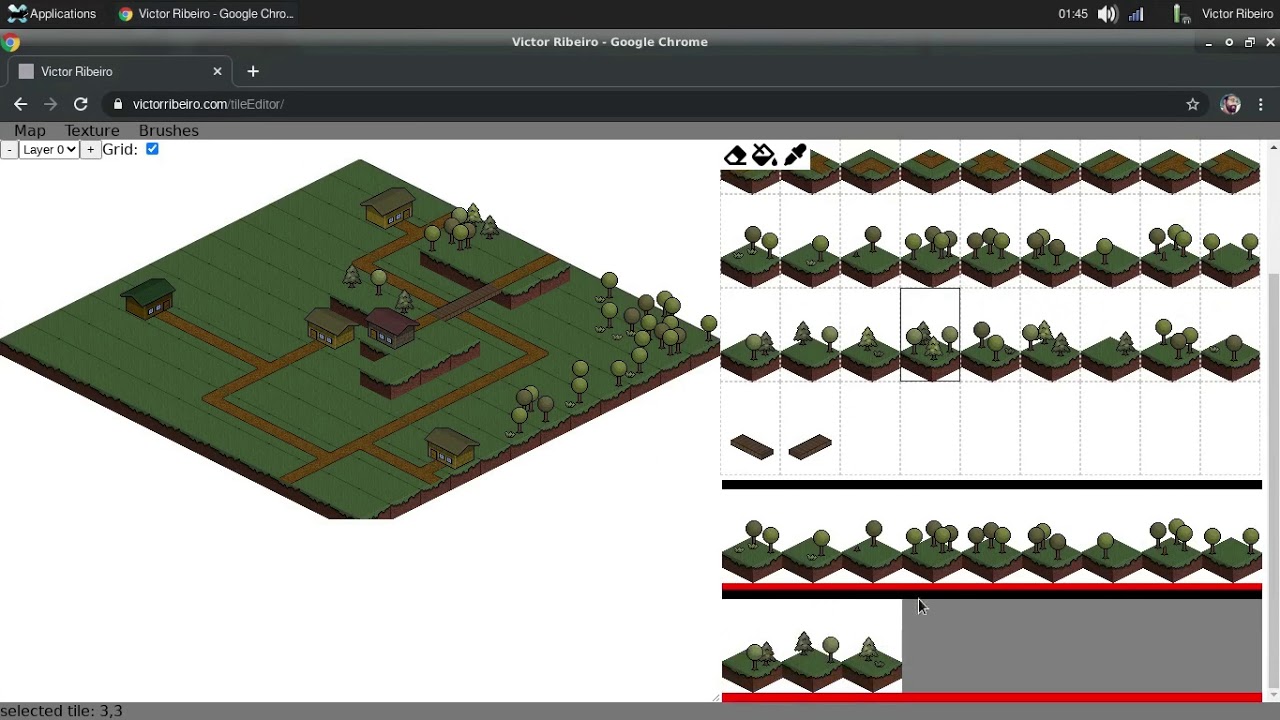Viewport: 1280px width, 720px height.
Task: Select the Eyedropper tool
Action: tap(795, 155)
